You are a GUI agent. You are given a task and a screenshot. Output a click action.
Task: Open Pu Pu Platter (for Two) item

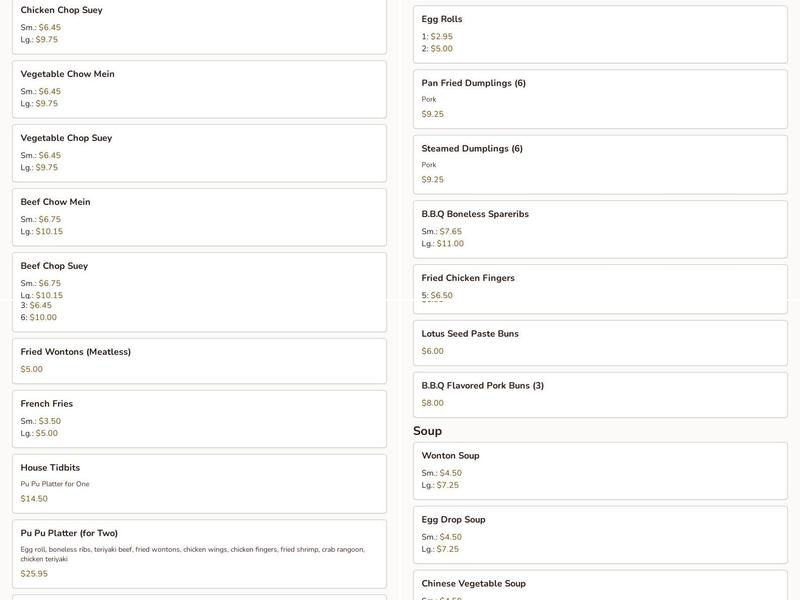pos(199,554)
